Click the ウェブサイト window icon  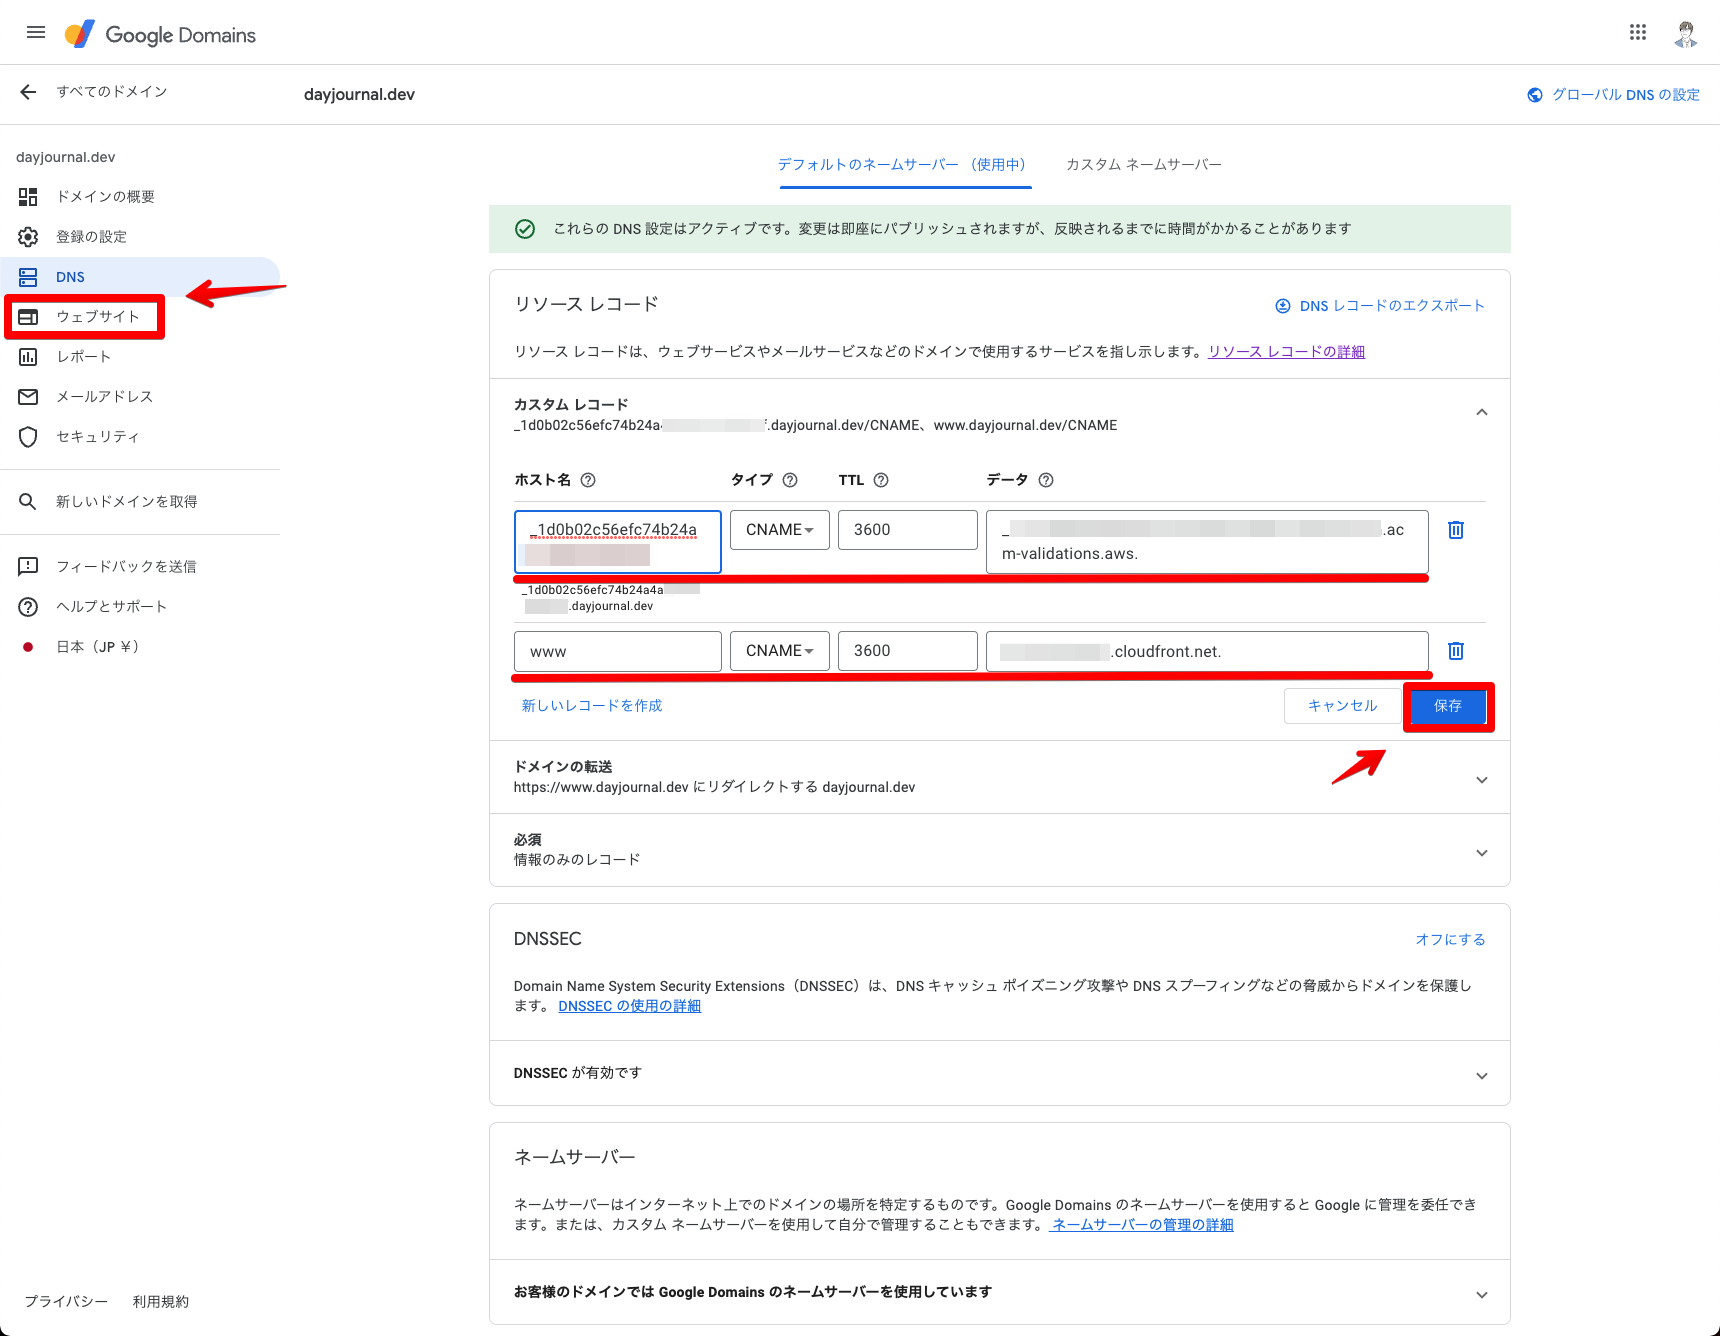[28, 317]
